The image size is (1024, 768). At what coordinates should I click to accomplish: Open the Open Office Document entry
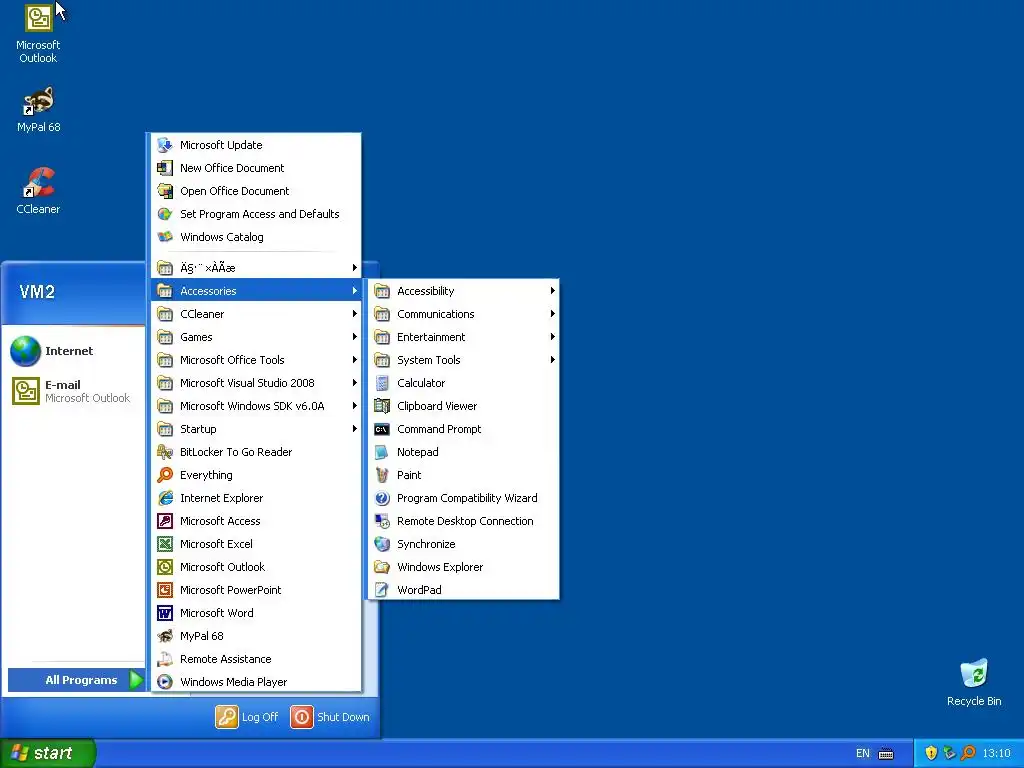click(256, 191)
